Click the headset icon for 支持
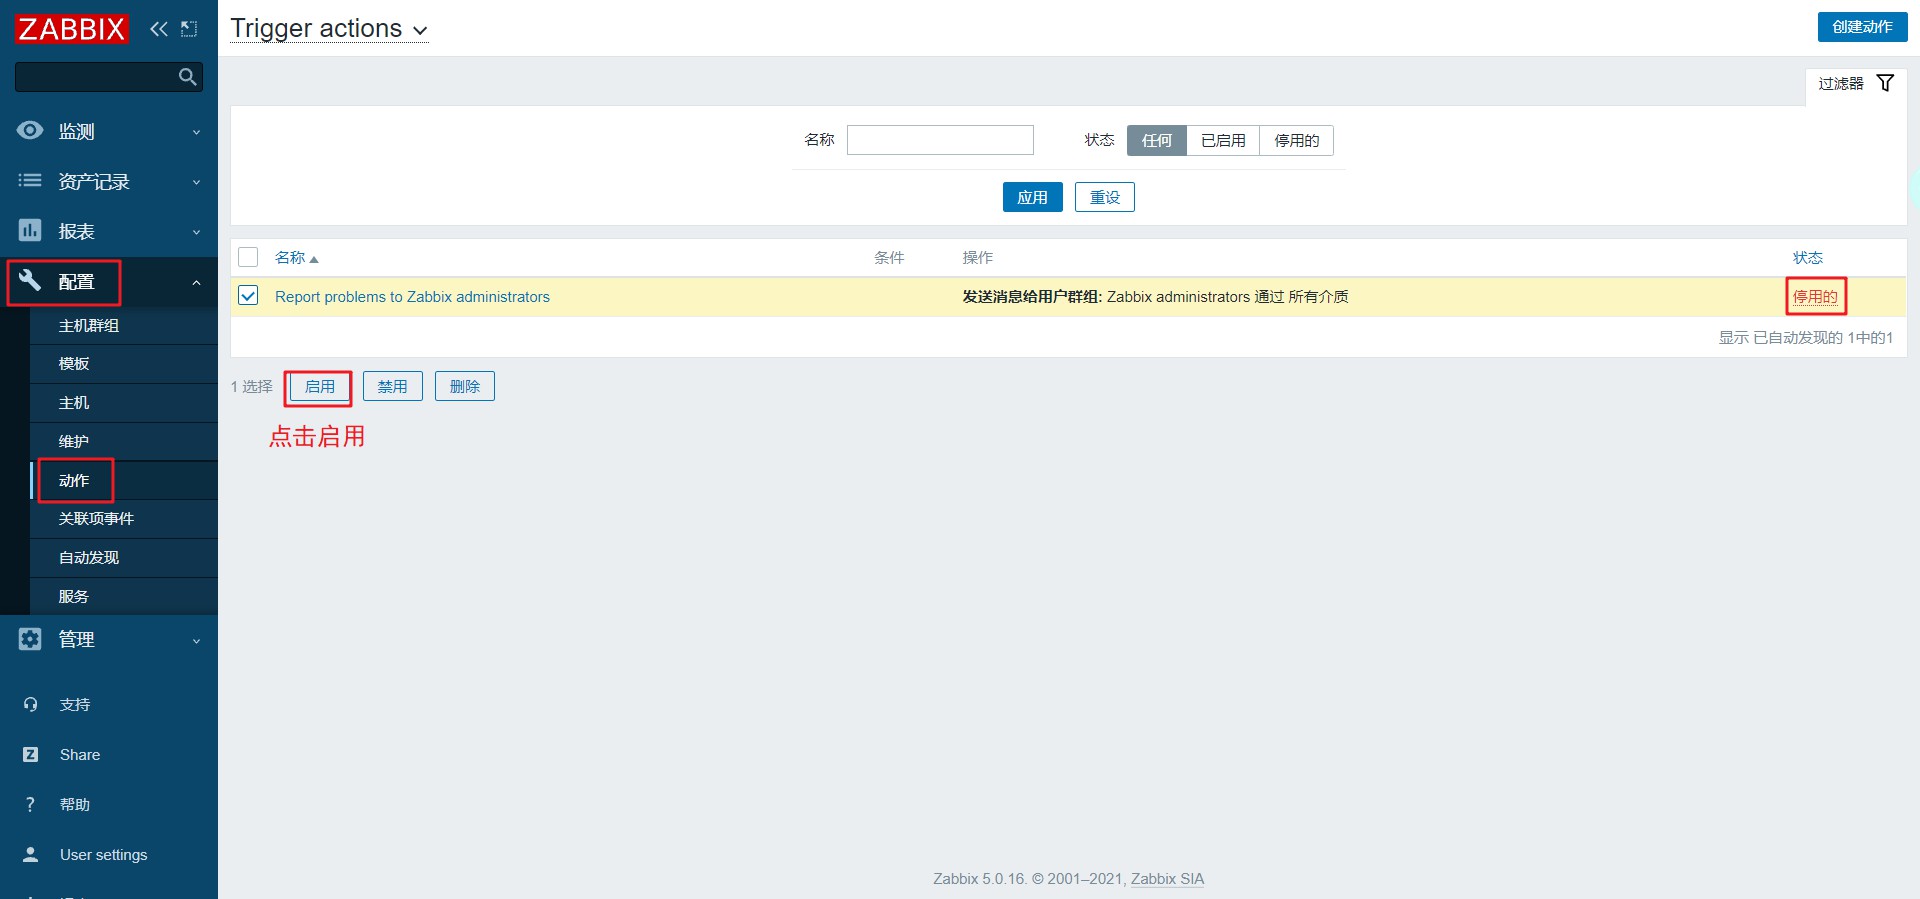The image size is (1920, 899). (x=30, y=705)
